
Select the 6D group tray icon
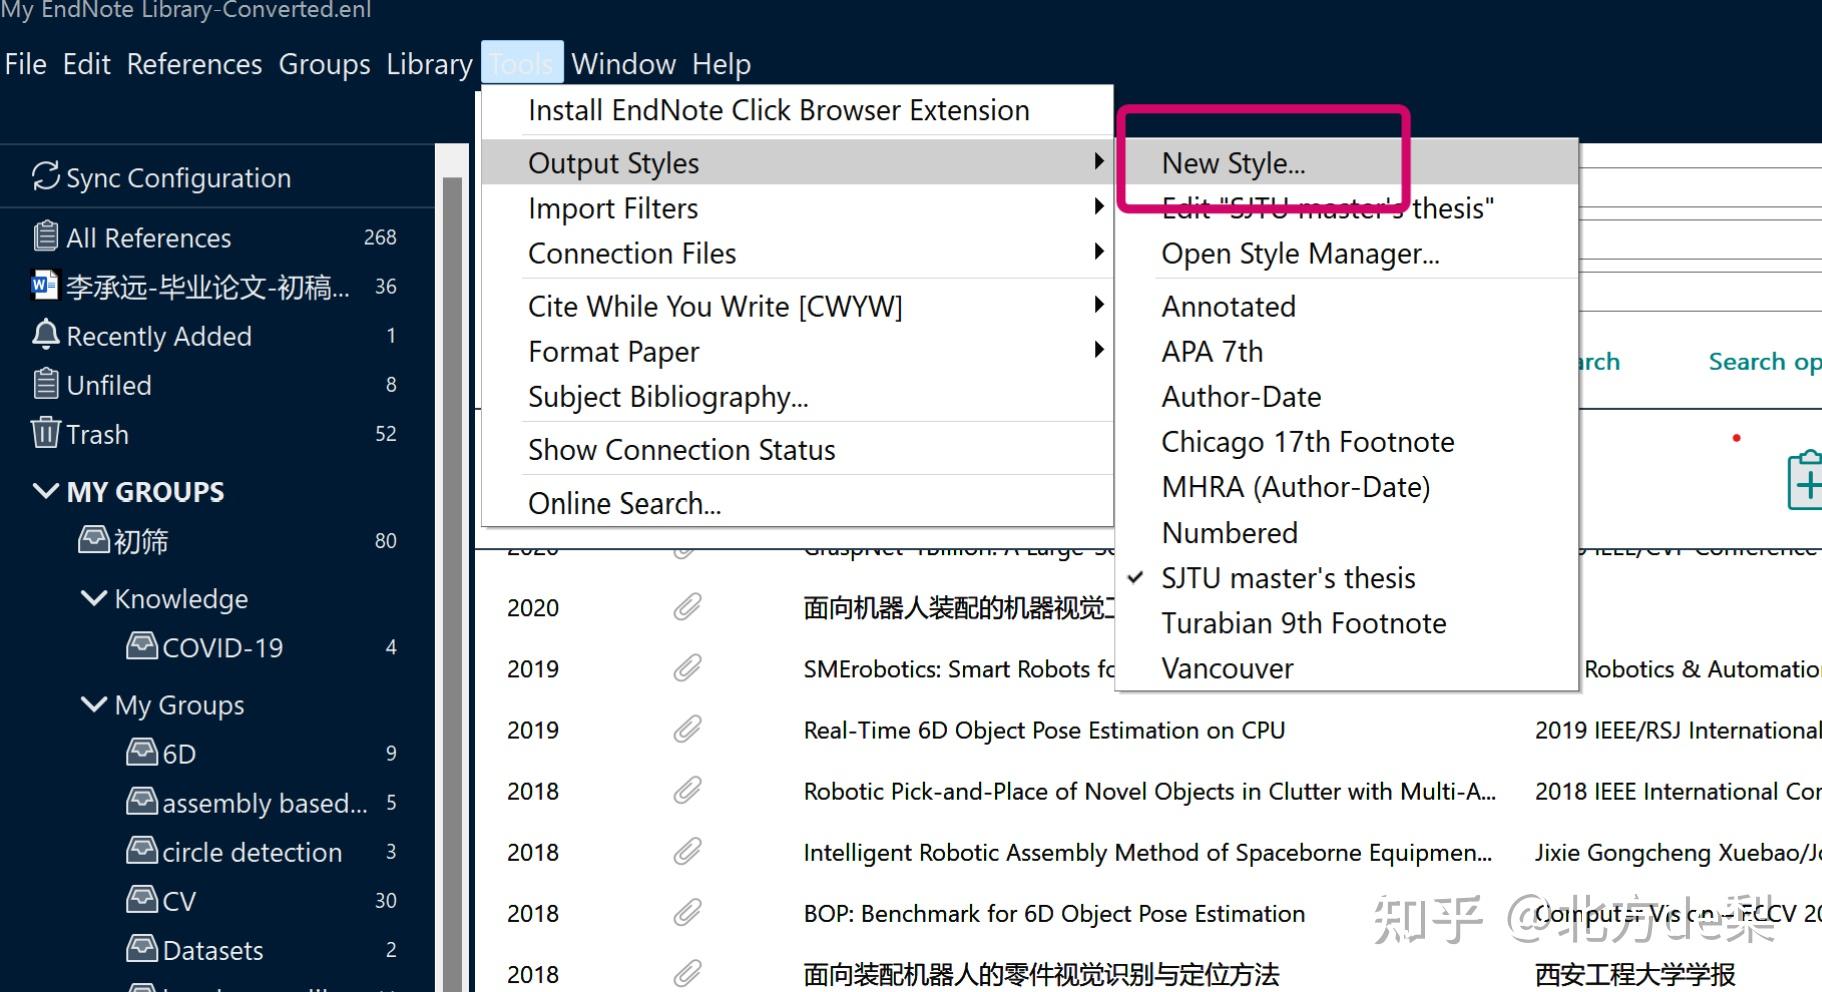point(142,751)
